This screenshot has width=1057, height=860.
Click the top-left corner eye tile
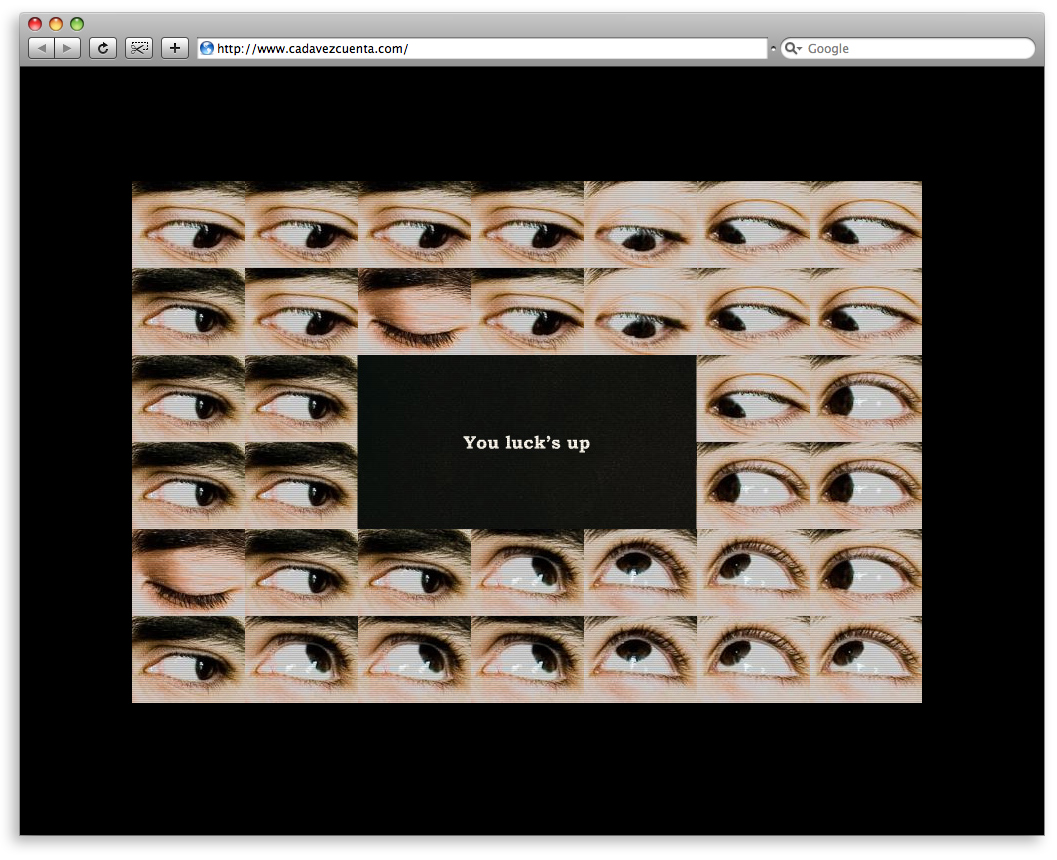point(188,225)
